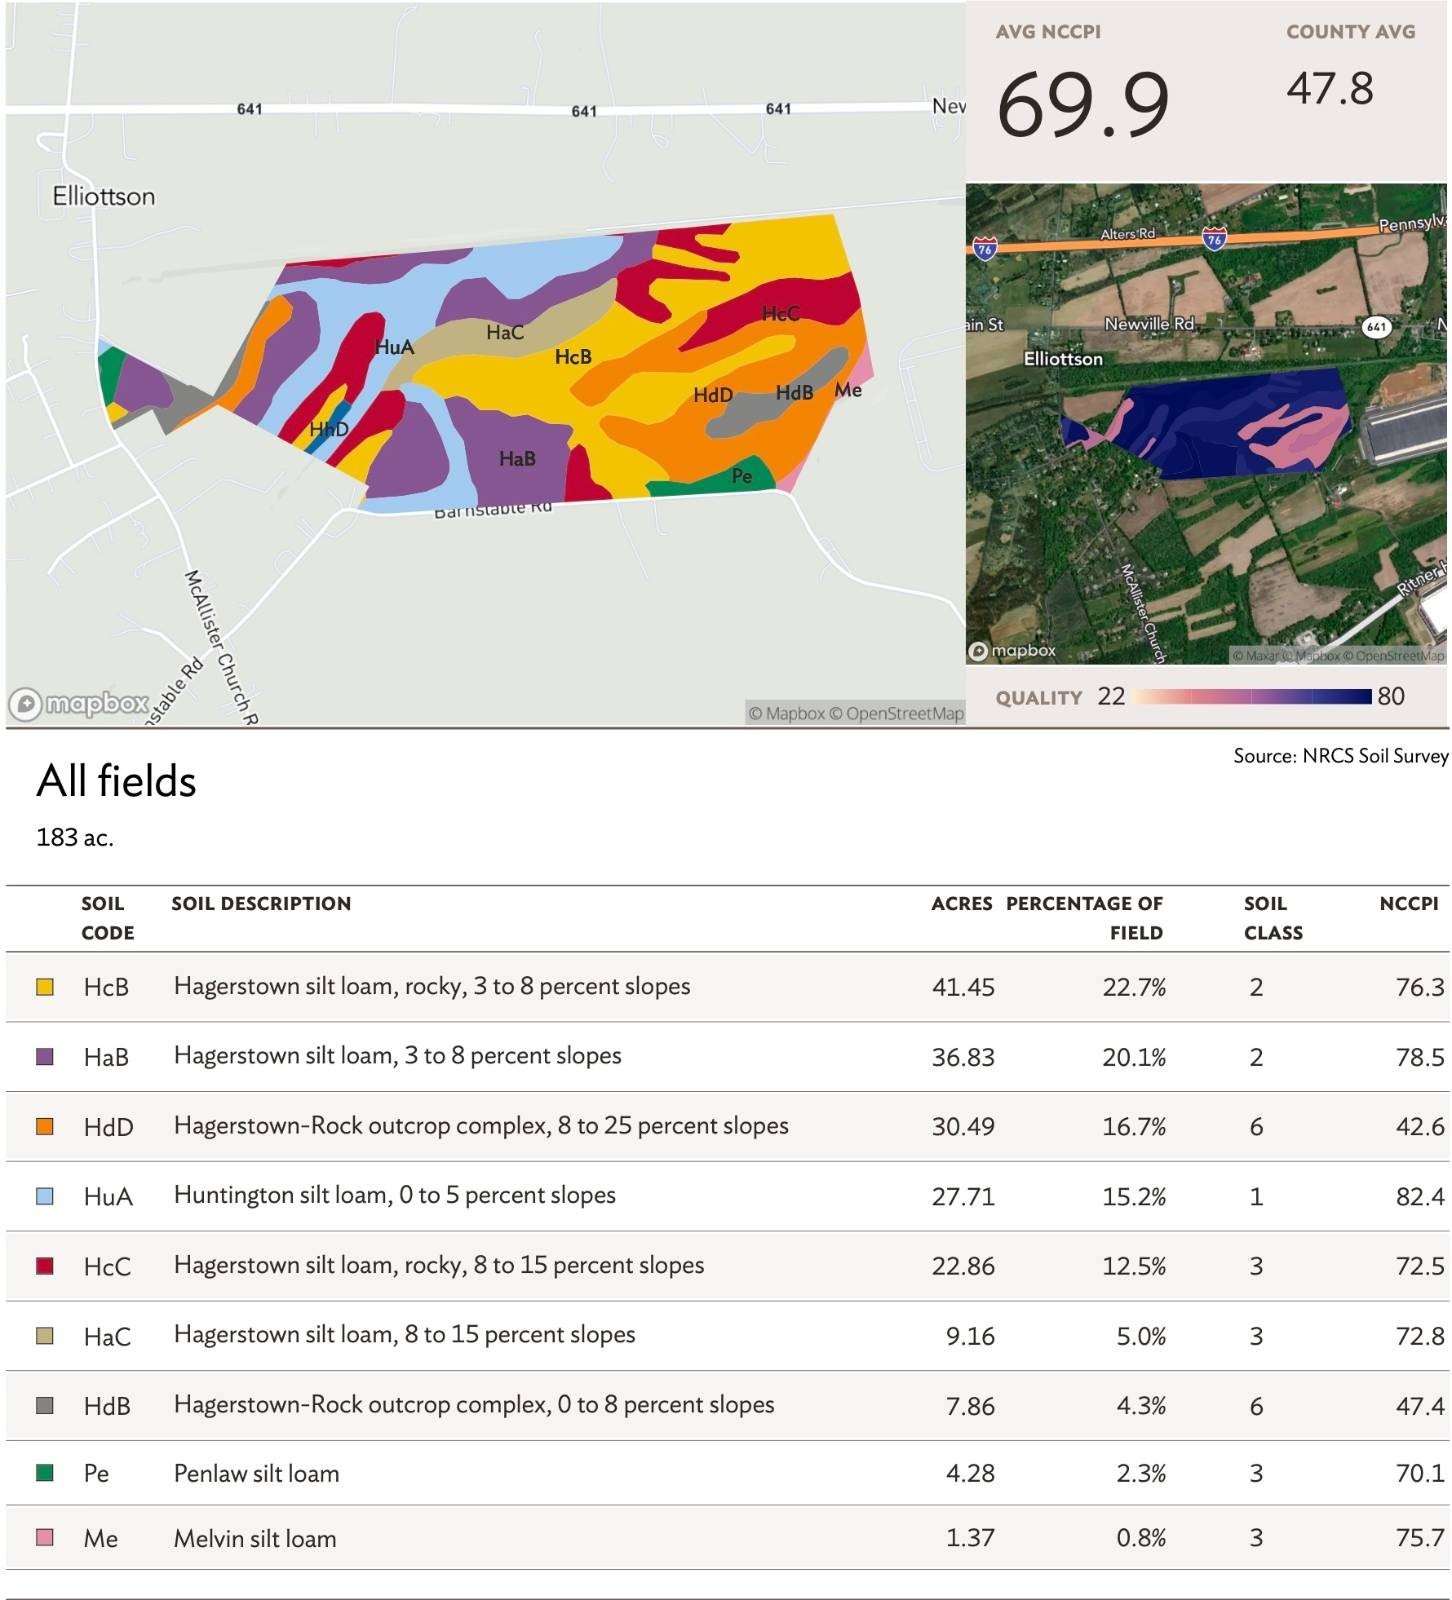Click the orange HdD color swatch
The height and width of the screenshot is (1600, 1452).
(x=45, y=1126)
